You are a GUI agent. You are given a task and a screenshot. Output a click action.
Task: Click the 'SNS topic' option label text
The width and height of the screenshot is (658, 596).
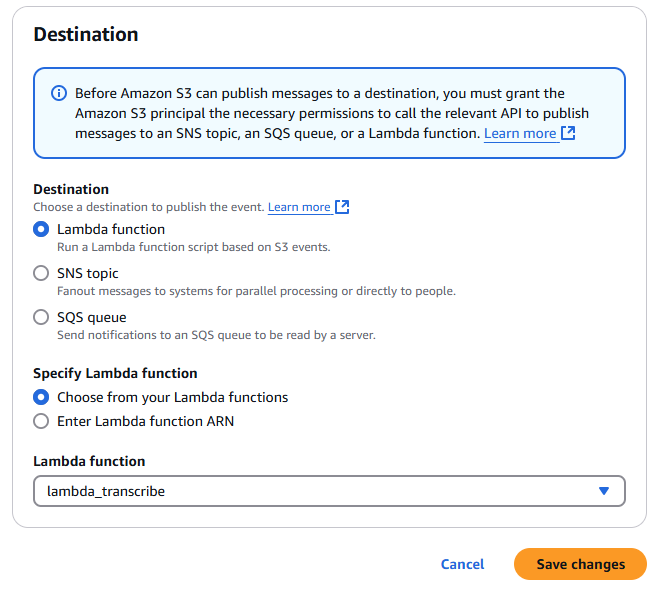pos(88,273)
